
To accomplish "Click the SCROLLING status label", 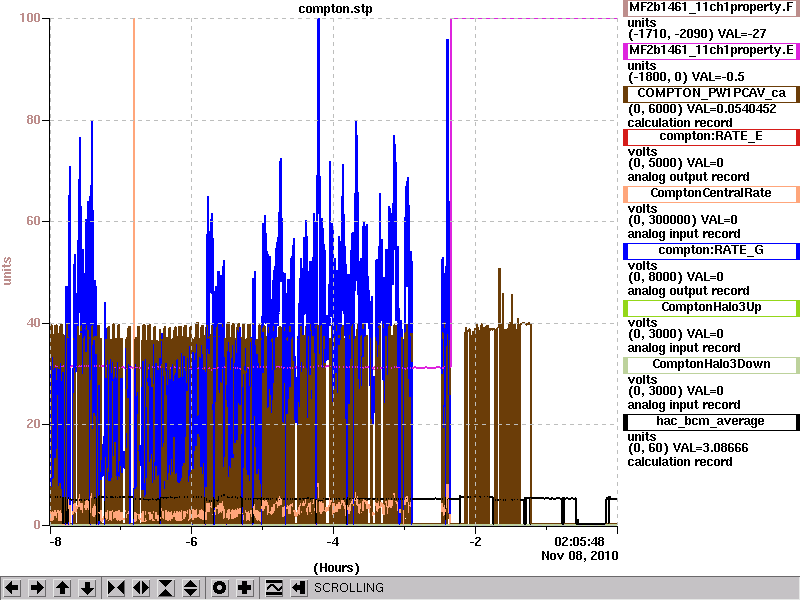I will tap(348, 588).
